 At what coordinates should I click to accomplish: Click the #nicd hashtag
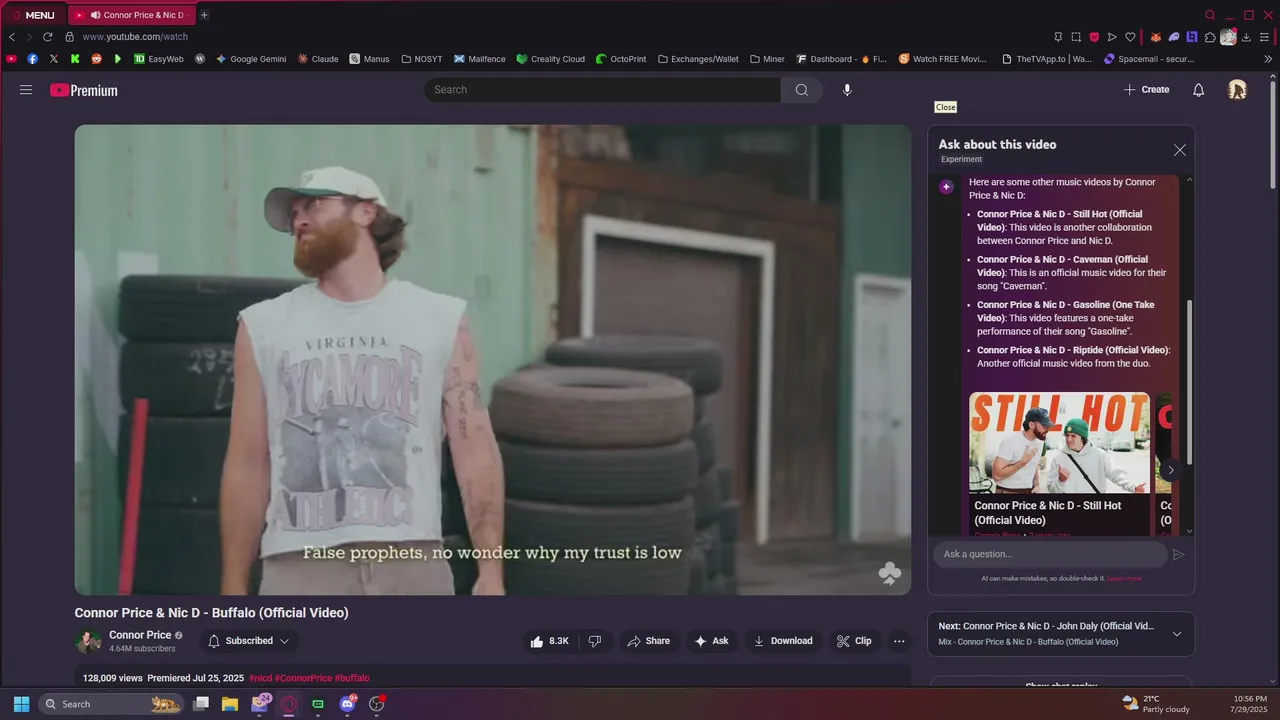[260, 678]
